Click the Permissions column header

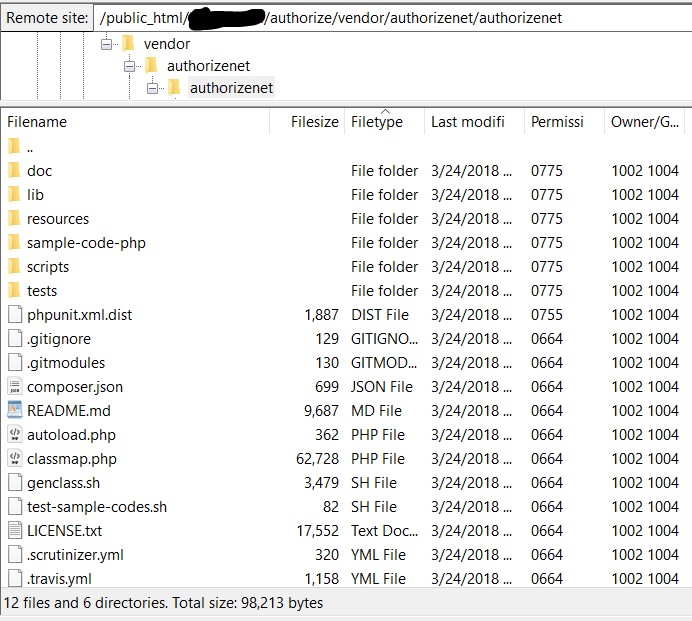coord(557,122)
